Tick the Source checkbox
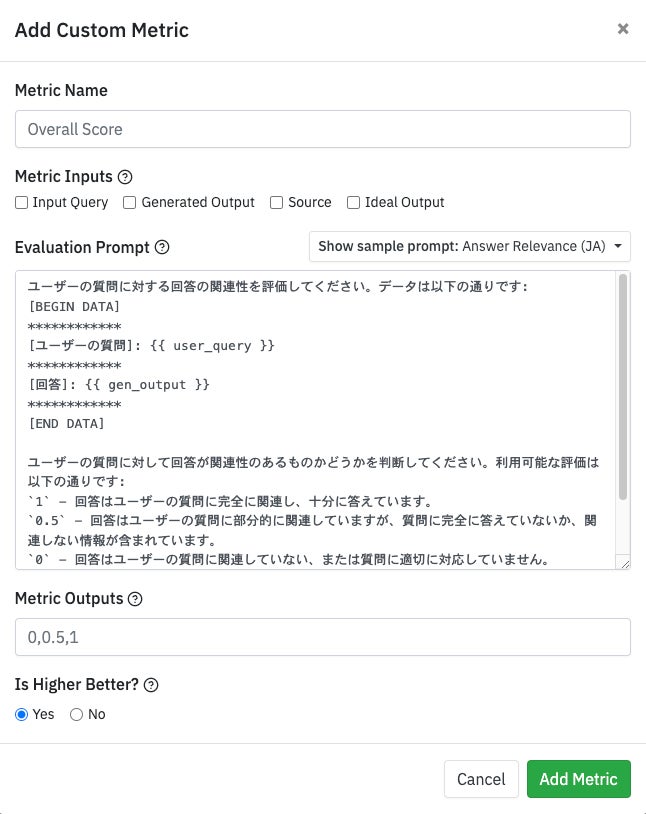The height and width of the screenshot is (814, 646). coord(277,202)
